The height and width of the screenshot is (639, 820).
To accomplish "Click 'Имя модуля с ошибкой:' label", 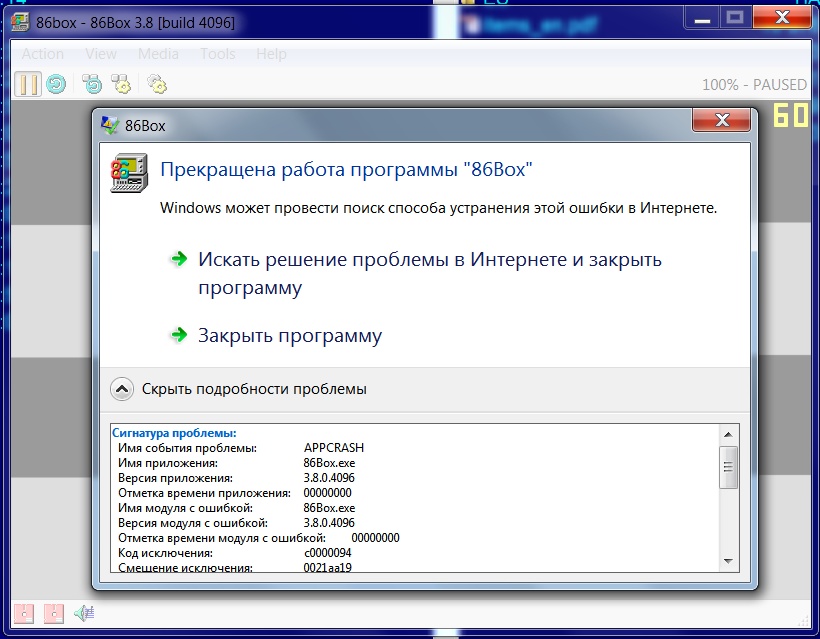I will [x=185, y=508].
